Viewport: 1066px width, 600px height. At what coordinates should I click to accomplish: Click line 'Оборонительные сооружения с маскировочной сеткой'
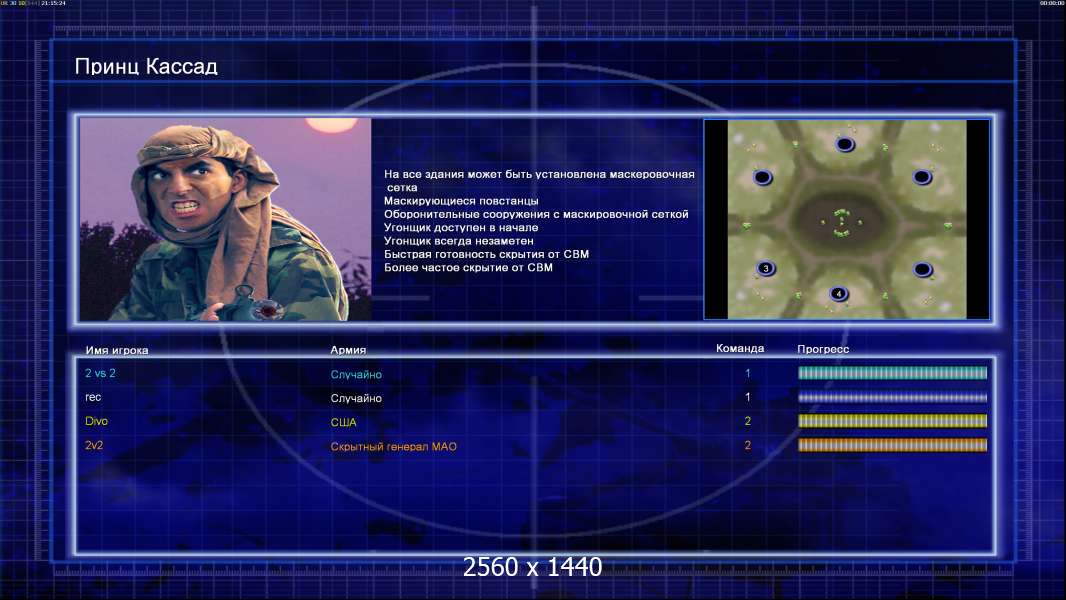(536, 214)
